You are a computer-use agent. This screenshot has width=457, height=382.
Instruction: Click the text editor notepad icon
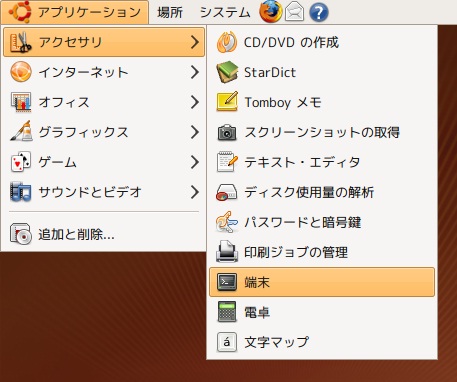(x=227, y=162)
